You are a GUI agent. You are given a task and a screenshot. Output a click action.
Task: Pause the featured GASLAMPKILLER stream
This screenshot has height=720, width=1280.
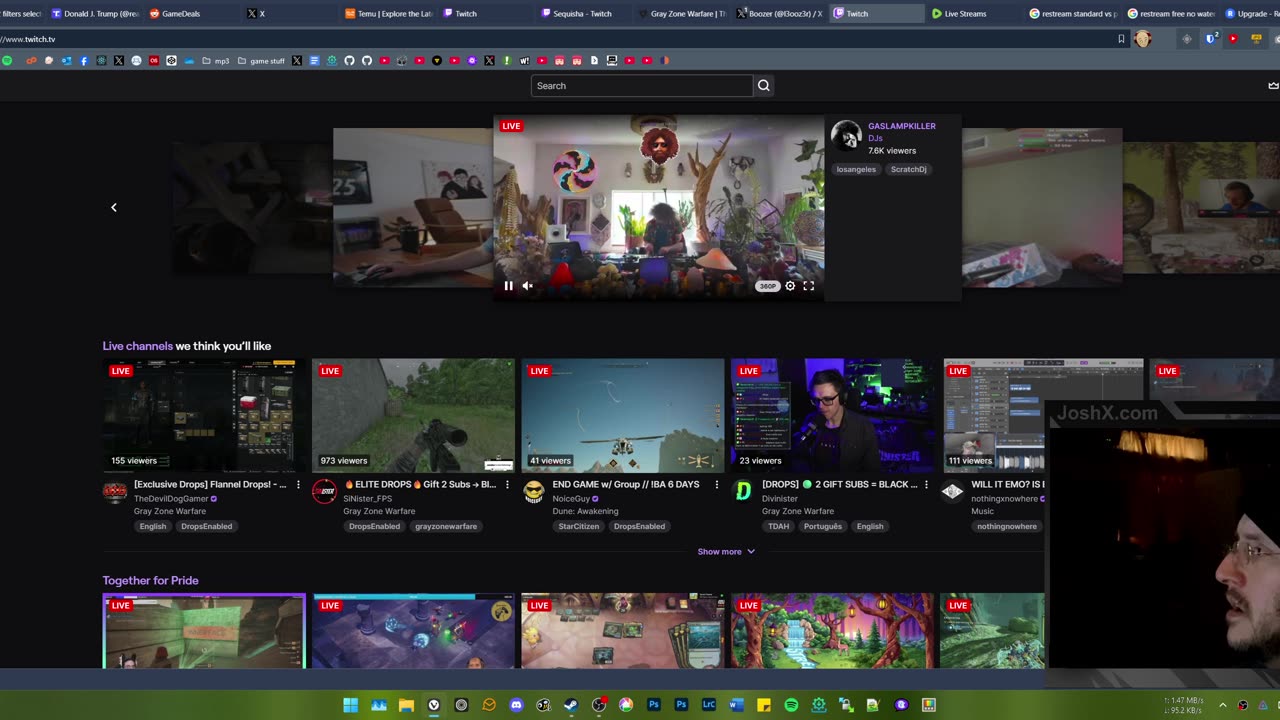coord(508,286)
